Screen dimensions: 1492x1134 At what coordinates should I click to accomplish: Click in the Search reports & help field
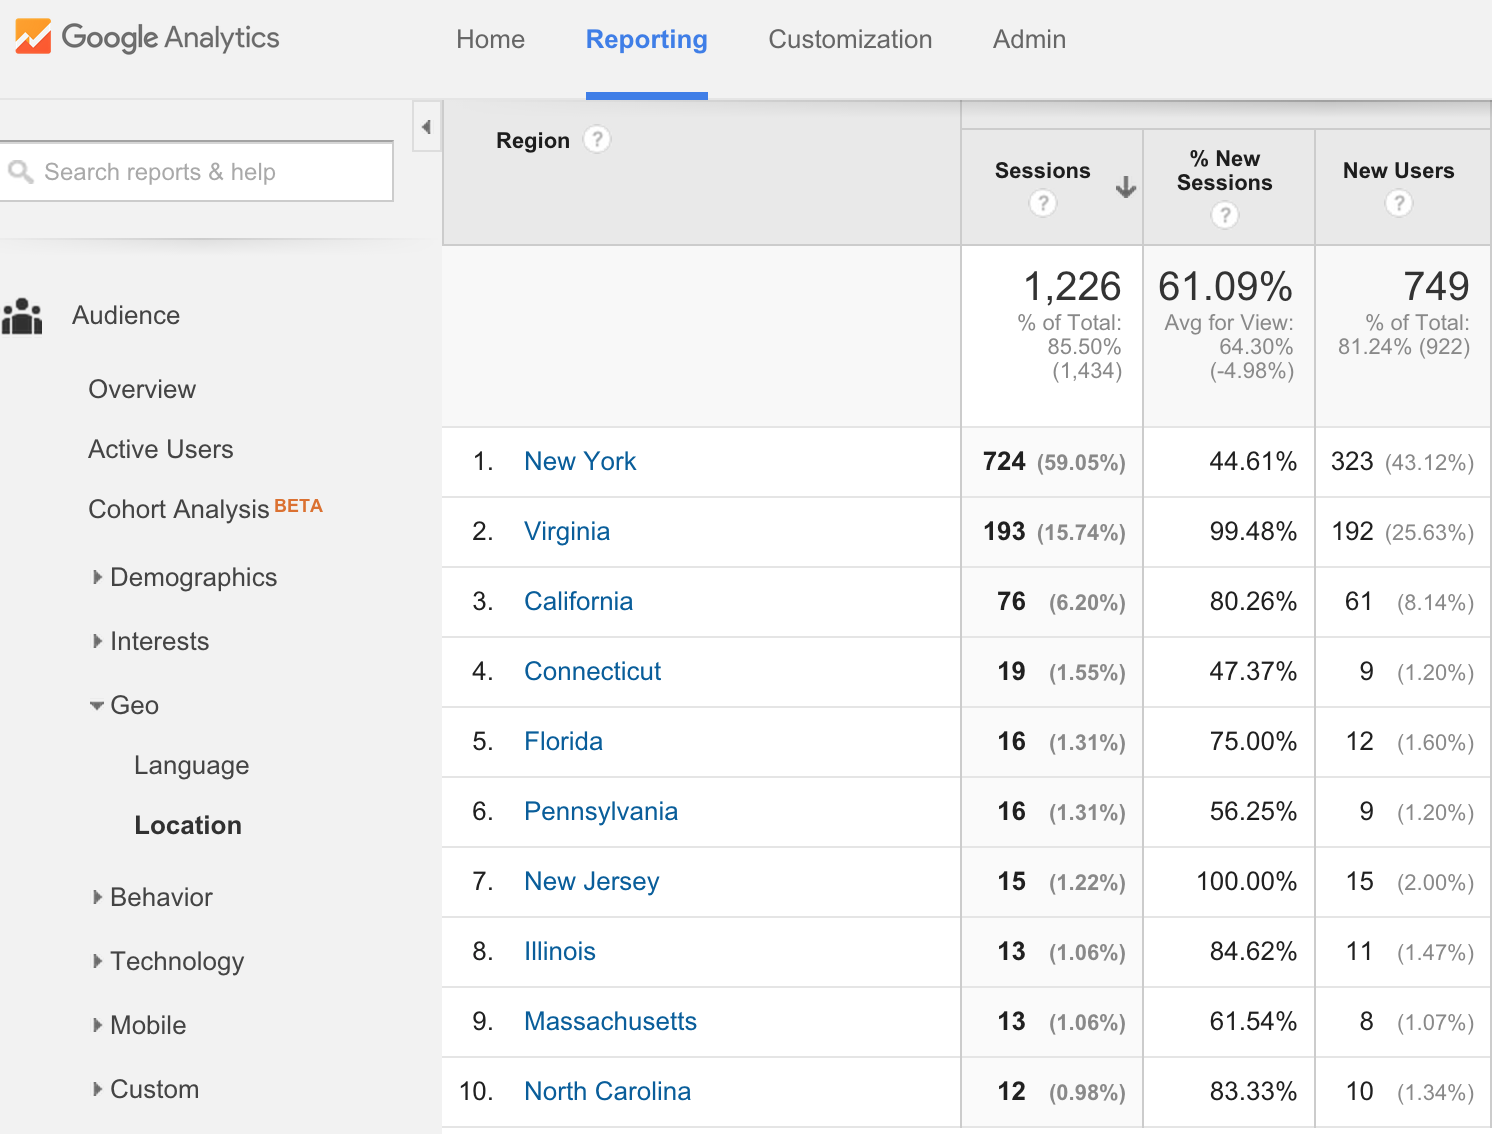click(x=196, y=172)
